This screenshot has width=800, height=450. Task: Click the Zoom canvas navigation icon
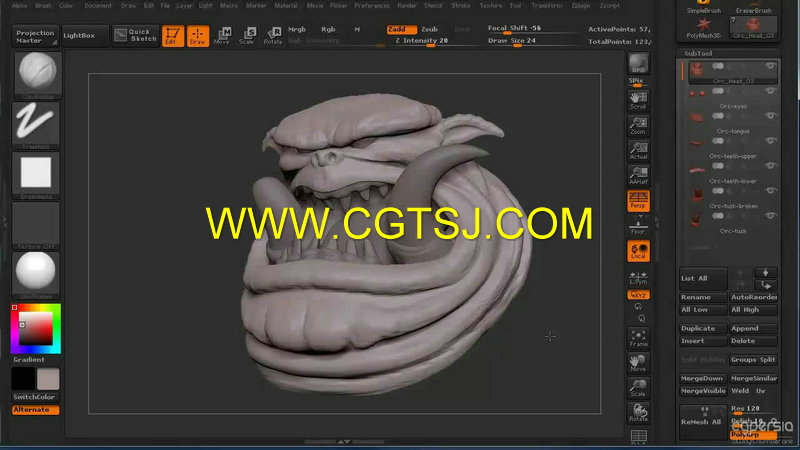tap(638, 126)
